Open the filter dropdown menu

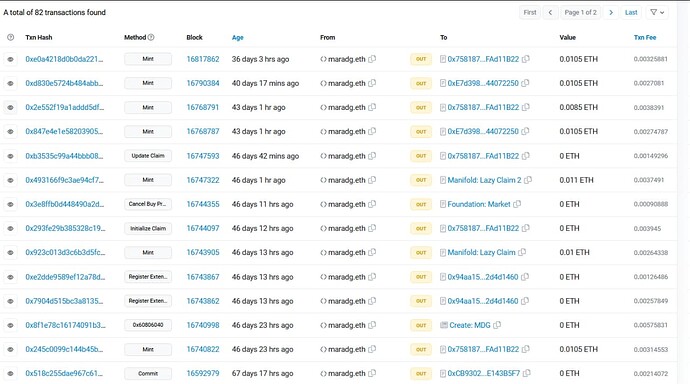(x=657, y=12)
